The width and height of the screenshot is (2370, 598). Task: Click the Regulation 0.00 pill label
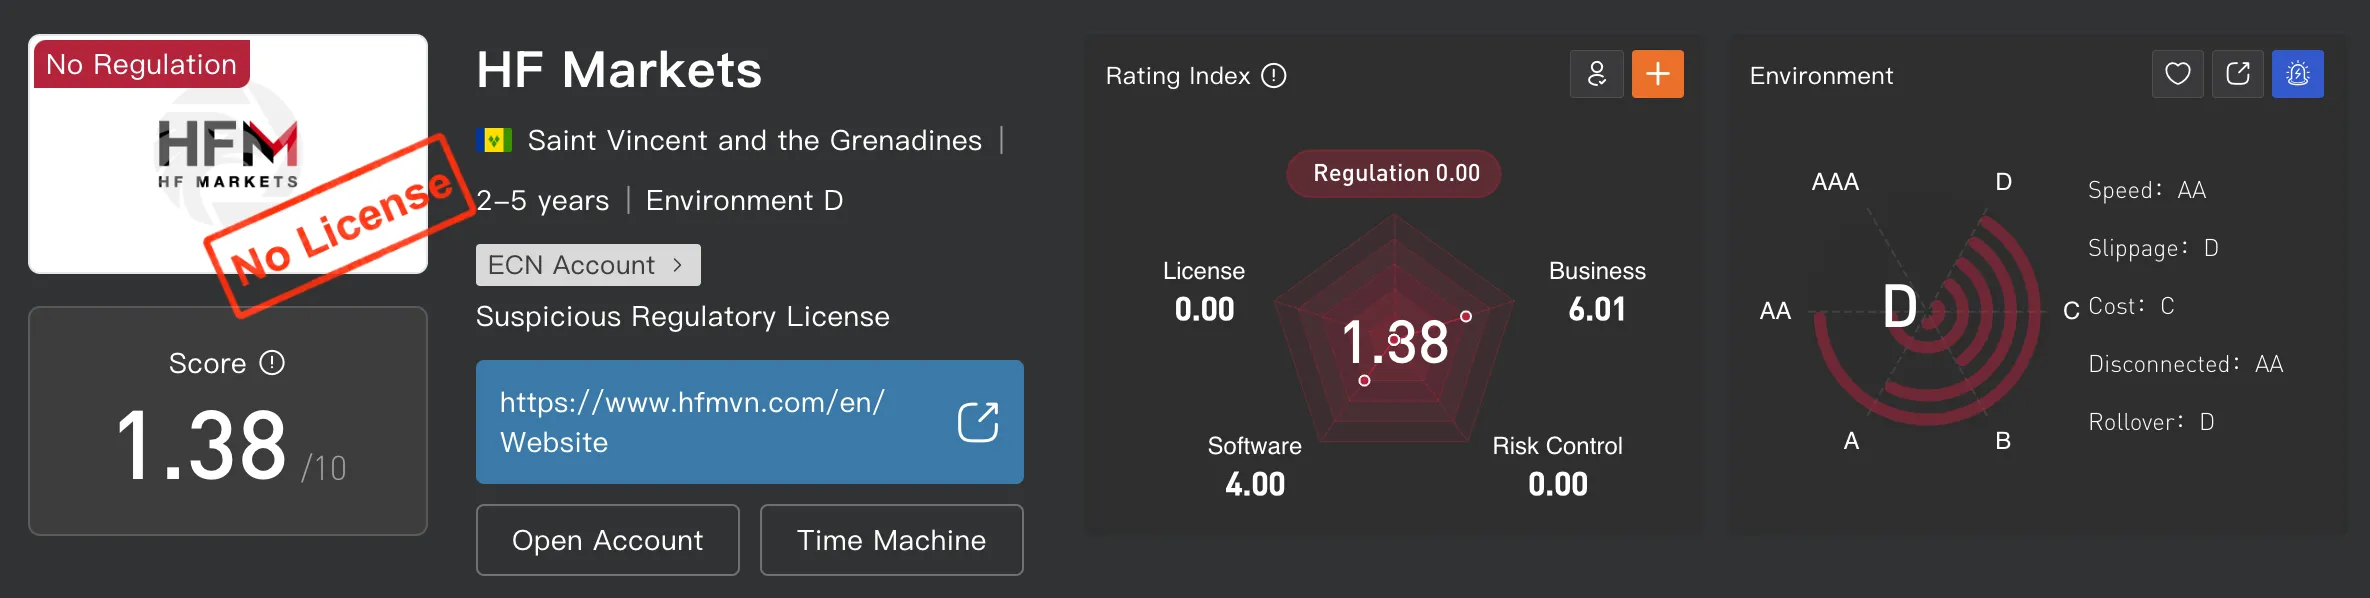(x=1396, y=173)
